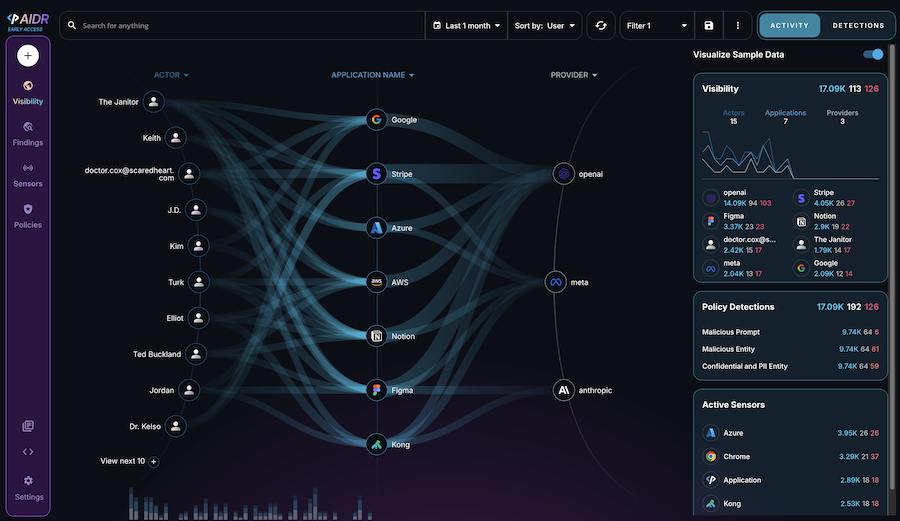This screenshot has width=900, height=521.
Task: Toggle Visualize Sample Data switch
Action: click(873, 55)
